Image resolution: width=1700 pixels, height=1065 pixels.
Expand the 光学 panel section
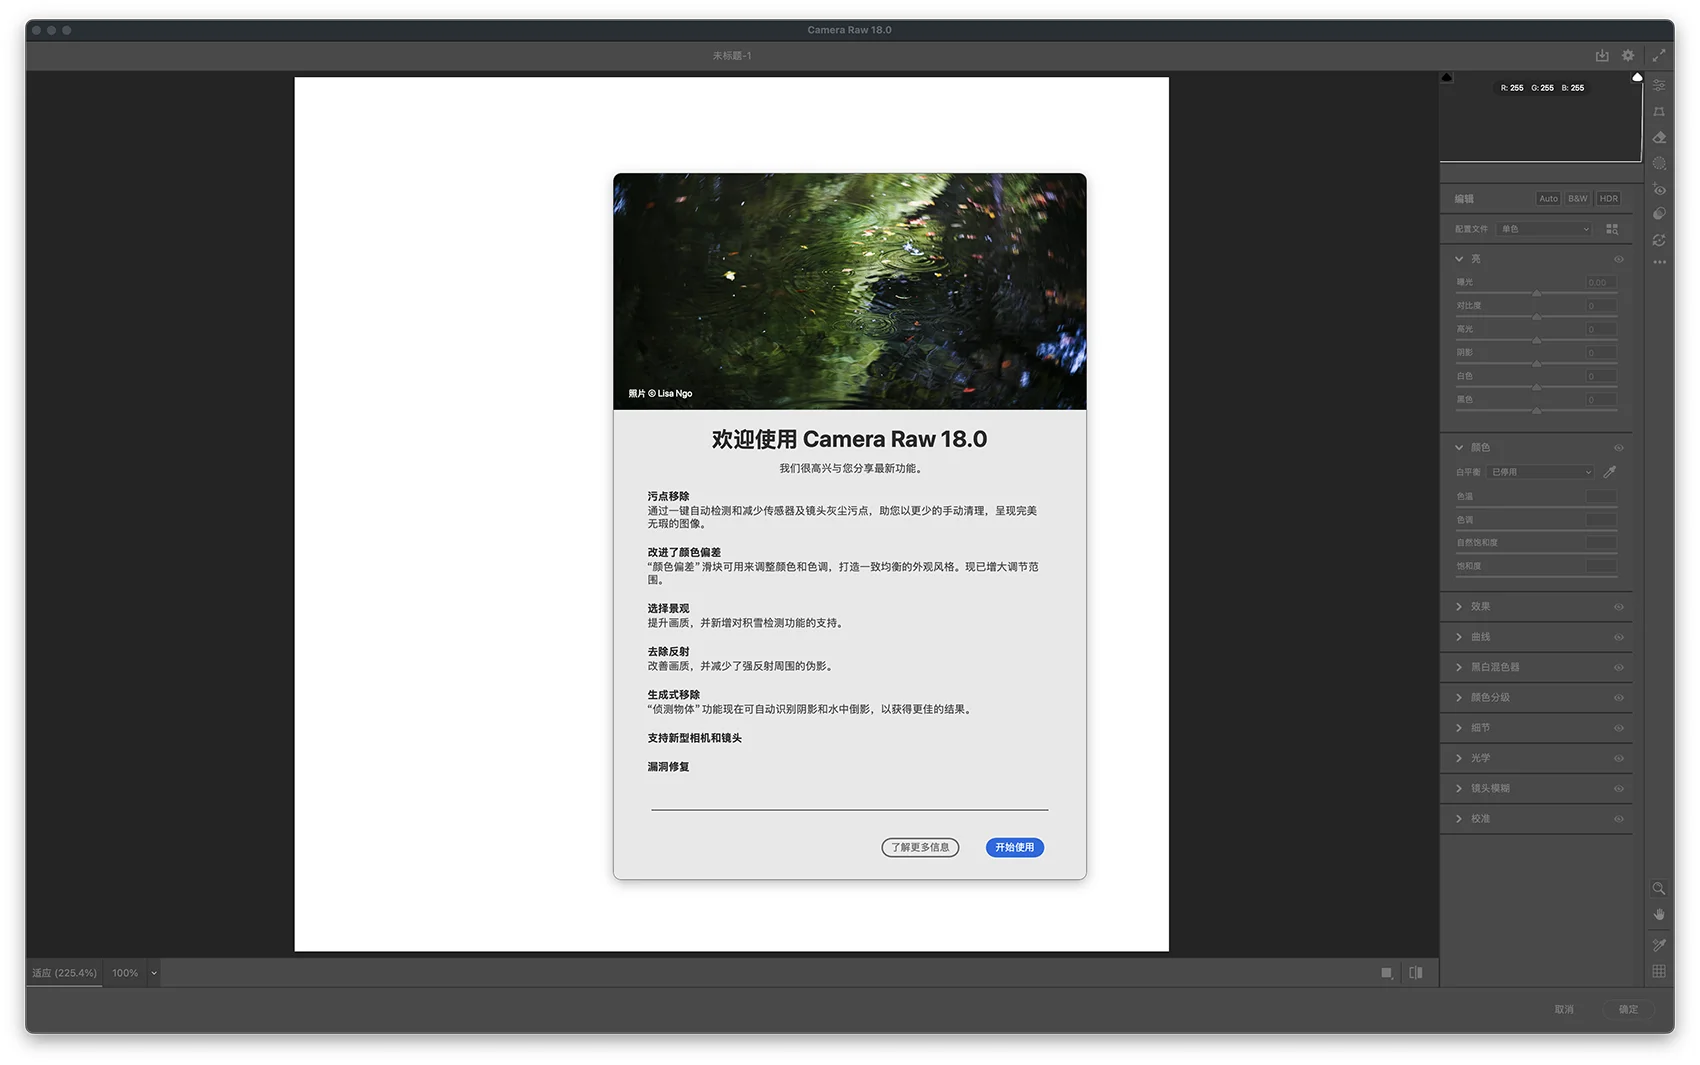click(x=1480, y=758)
